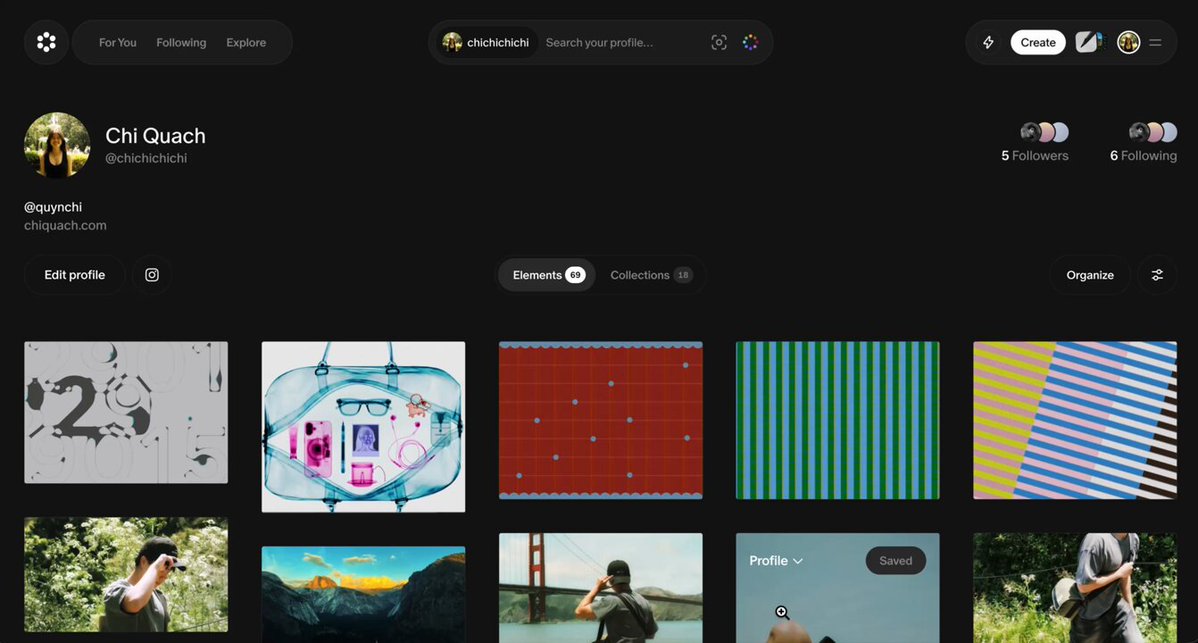Open the person walking in greenery photo
This screenshot has height=643, width=1198.
[1075, 588]
